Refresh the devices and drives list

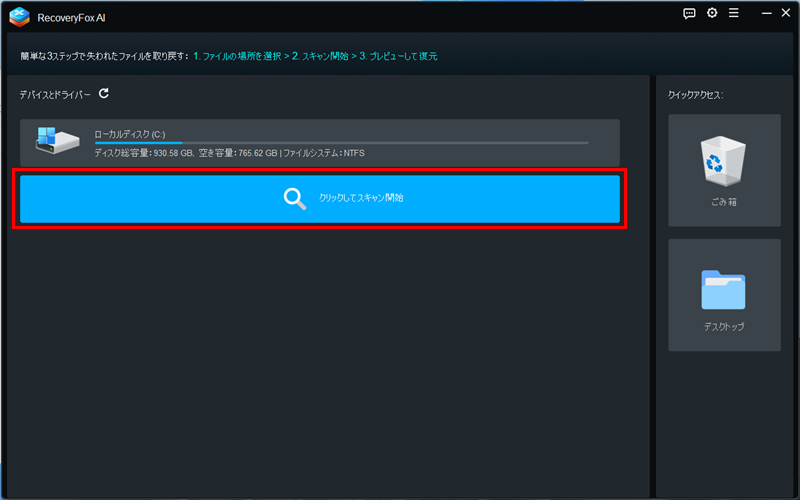click(x=103, y=93)
